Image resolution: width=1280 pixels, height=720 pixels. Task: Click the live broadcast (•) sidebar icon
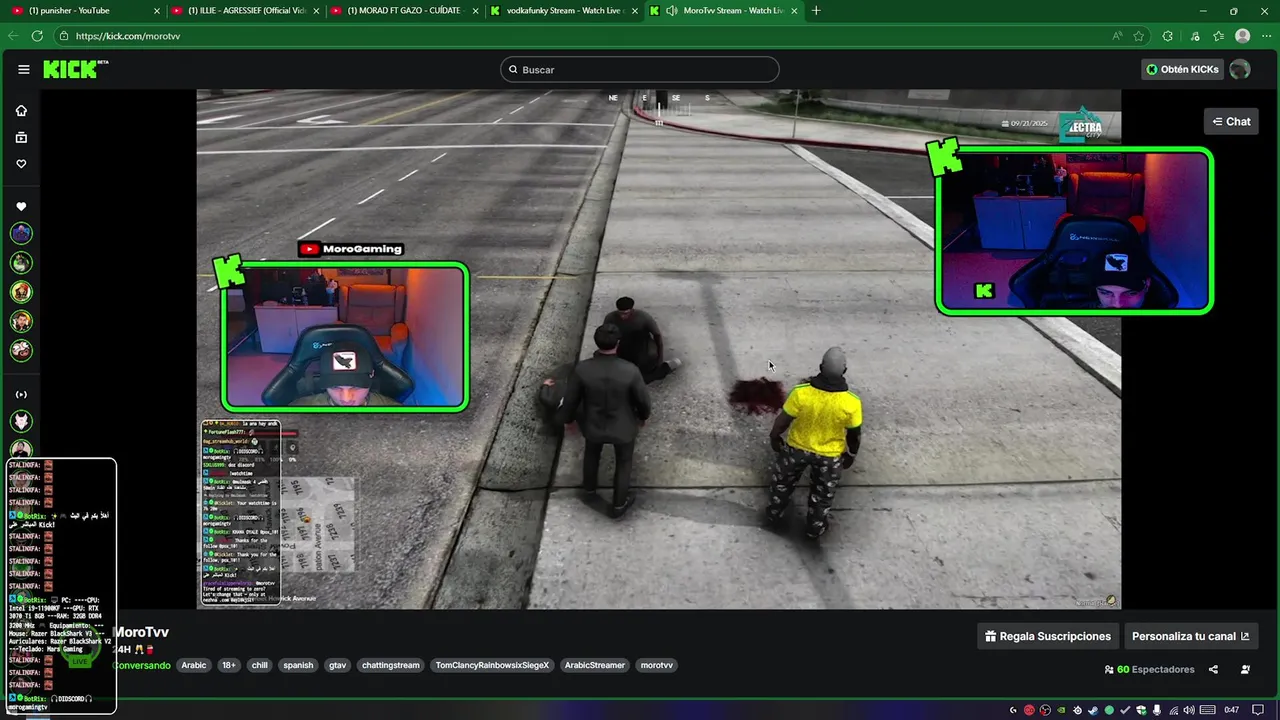click(x=21, y=394)
